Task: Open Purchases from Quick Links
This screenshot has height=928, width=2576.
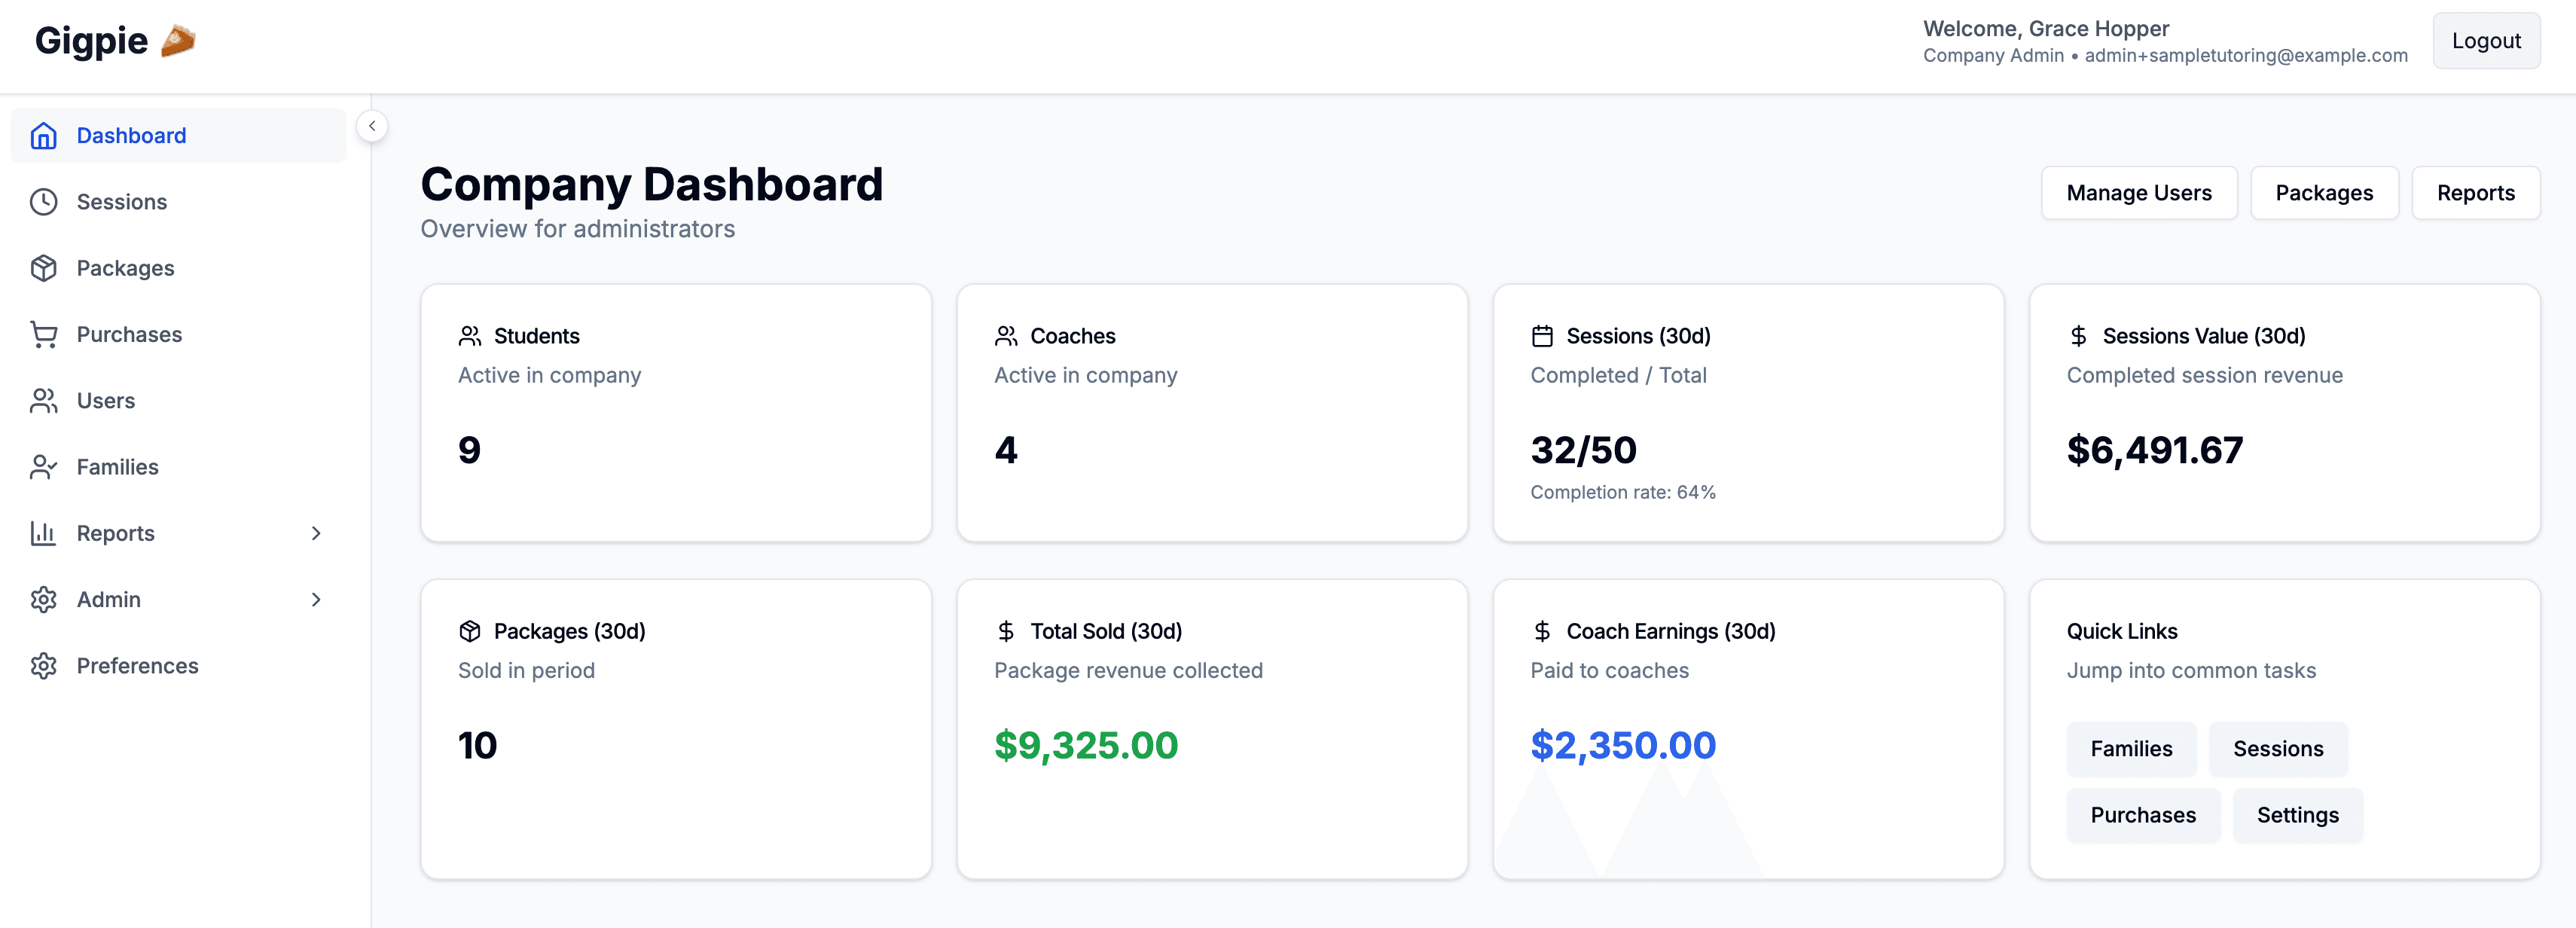Action: pos(2143,815)
